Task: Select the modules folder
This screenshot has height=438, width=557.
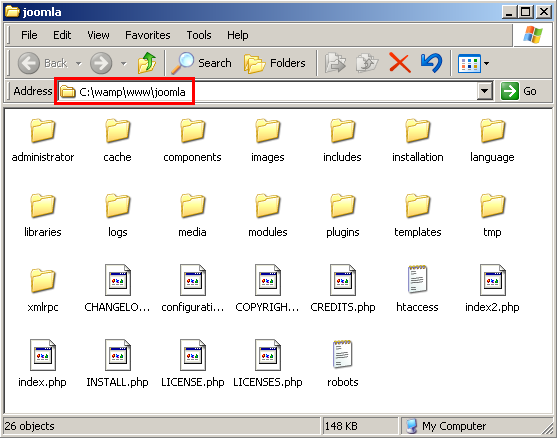Action: coord(267,216)
